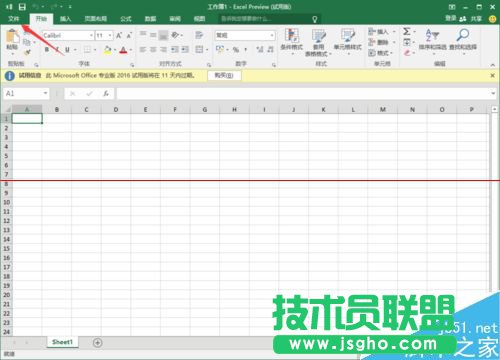This screenshot has height=360, width=500.
Task: Switch to the Page Layout ribbon tab
Action: point(96,19)
